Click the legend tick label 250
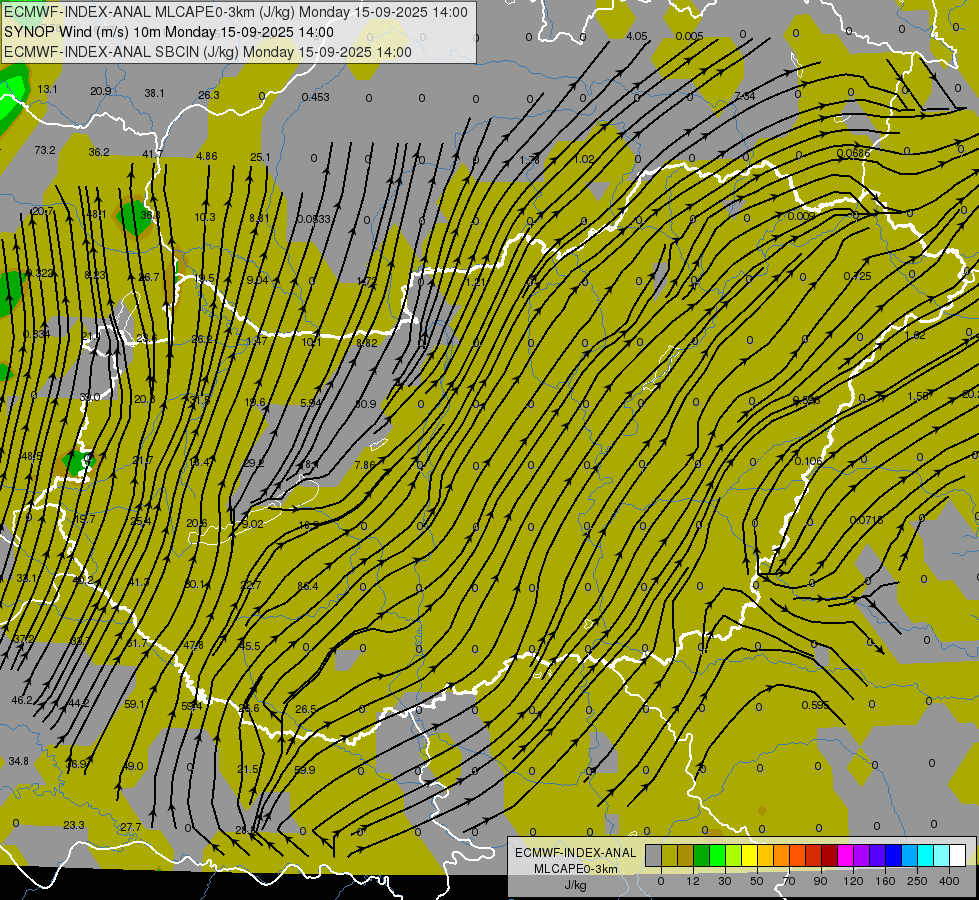This screenshot has width=979, height=900. pos(917,881)
